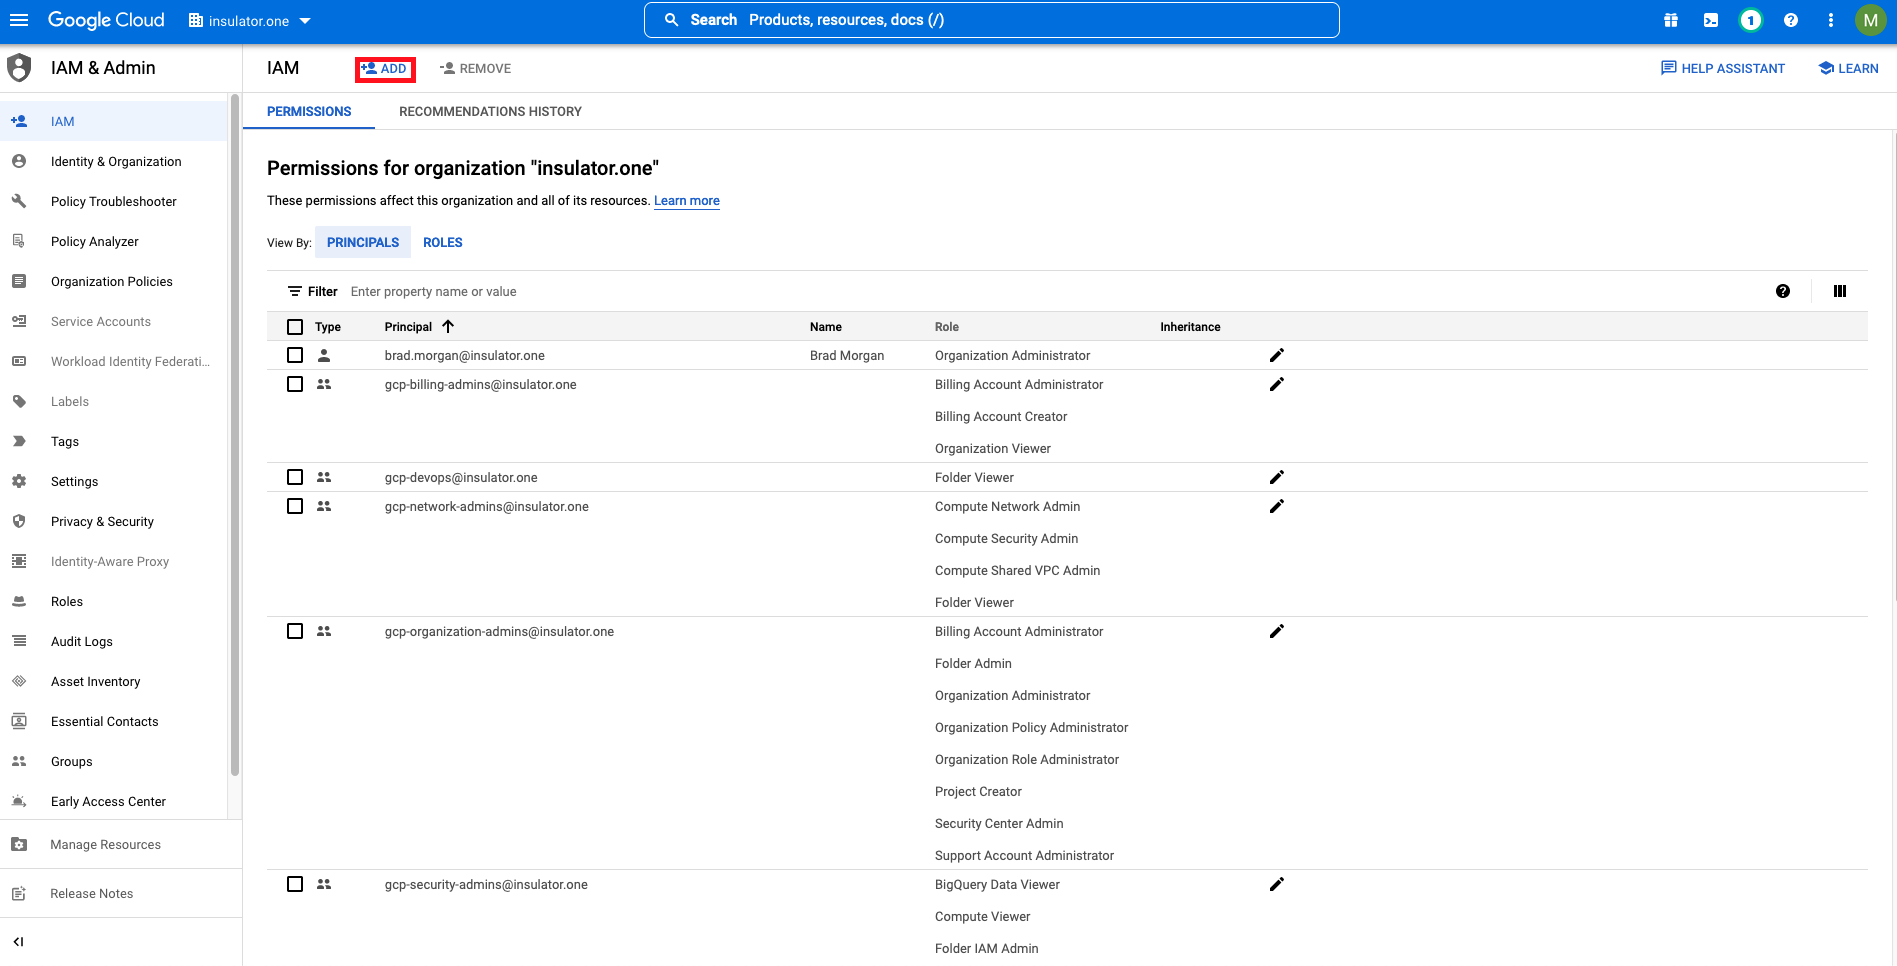This screenshot has width=1897, height=966.
Task: Edit brad.morgan@insulator.one principal pencil icon
Action: click(x=1276, y=355)
